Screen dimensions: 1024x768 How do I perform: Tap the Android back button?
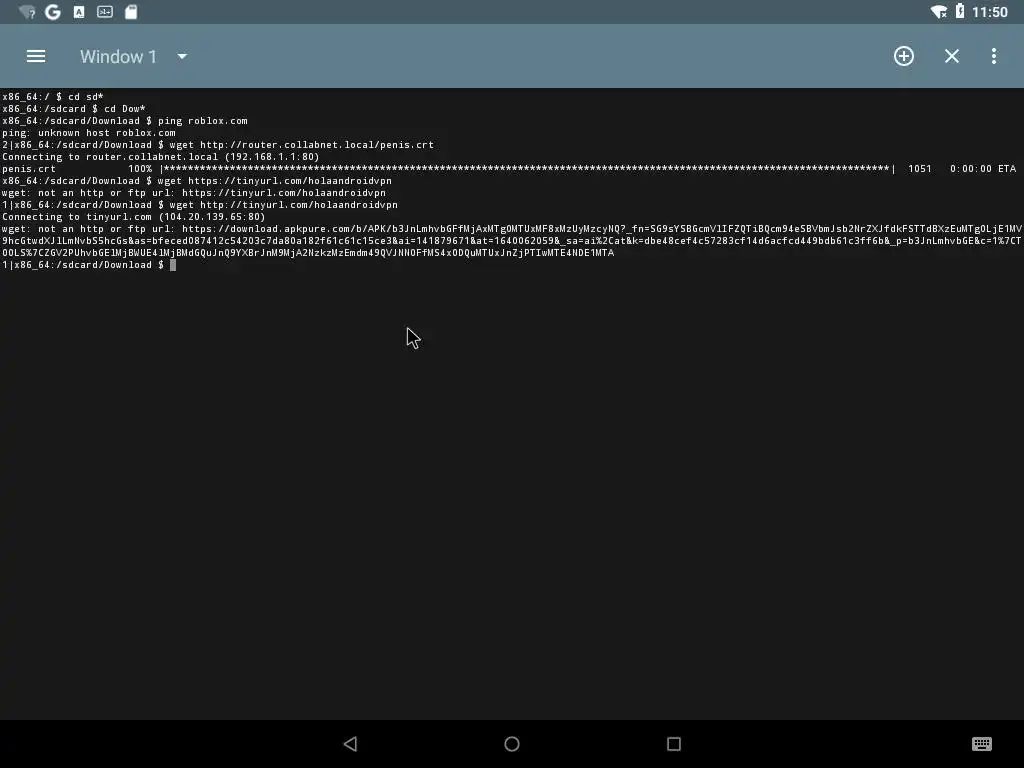[x=351, y=744]
